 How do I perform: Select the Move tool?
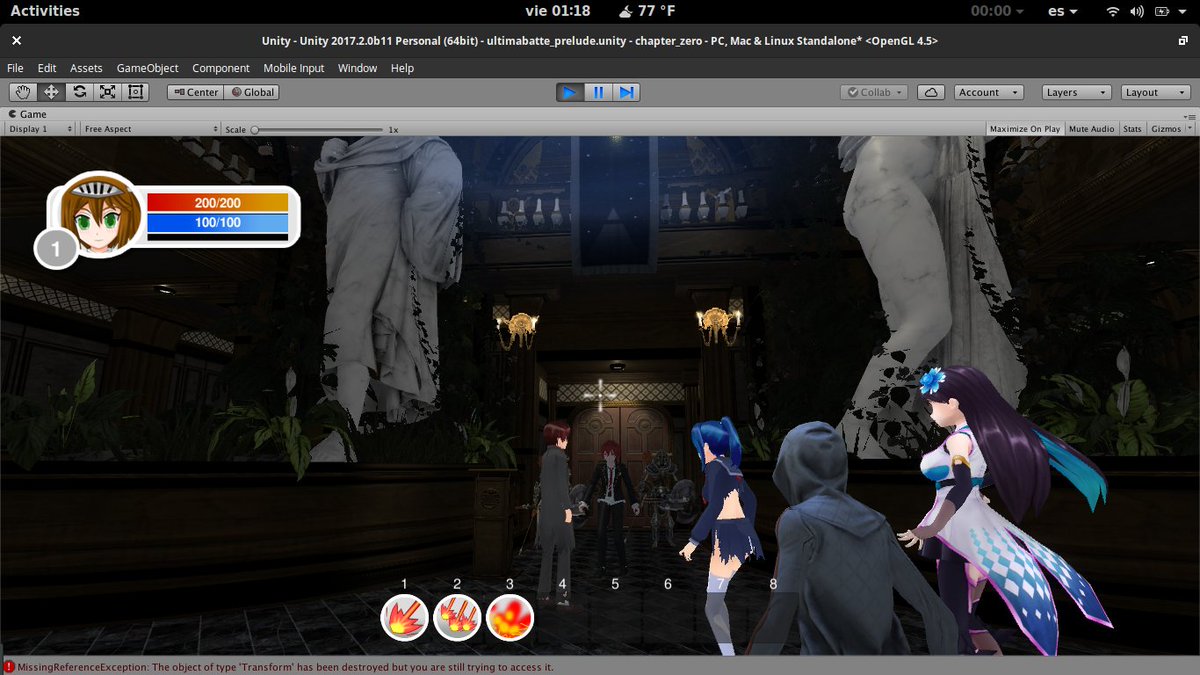51,92
